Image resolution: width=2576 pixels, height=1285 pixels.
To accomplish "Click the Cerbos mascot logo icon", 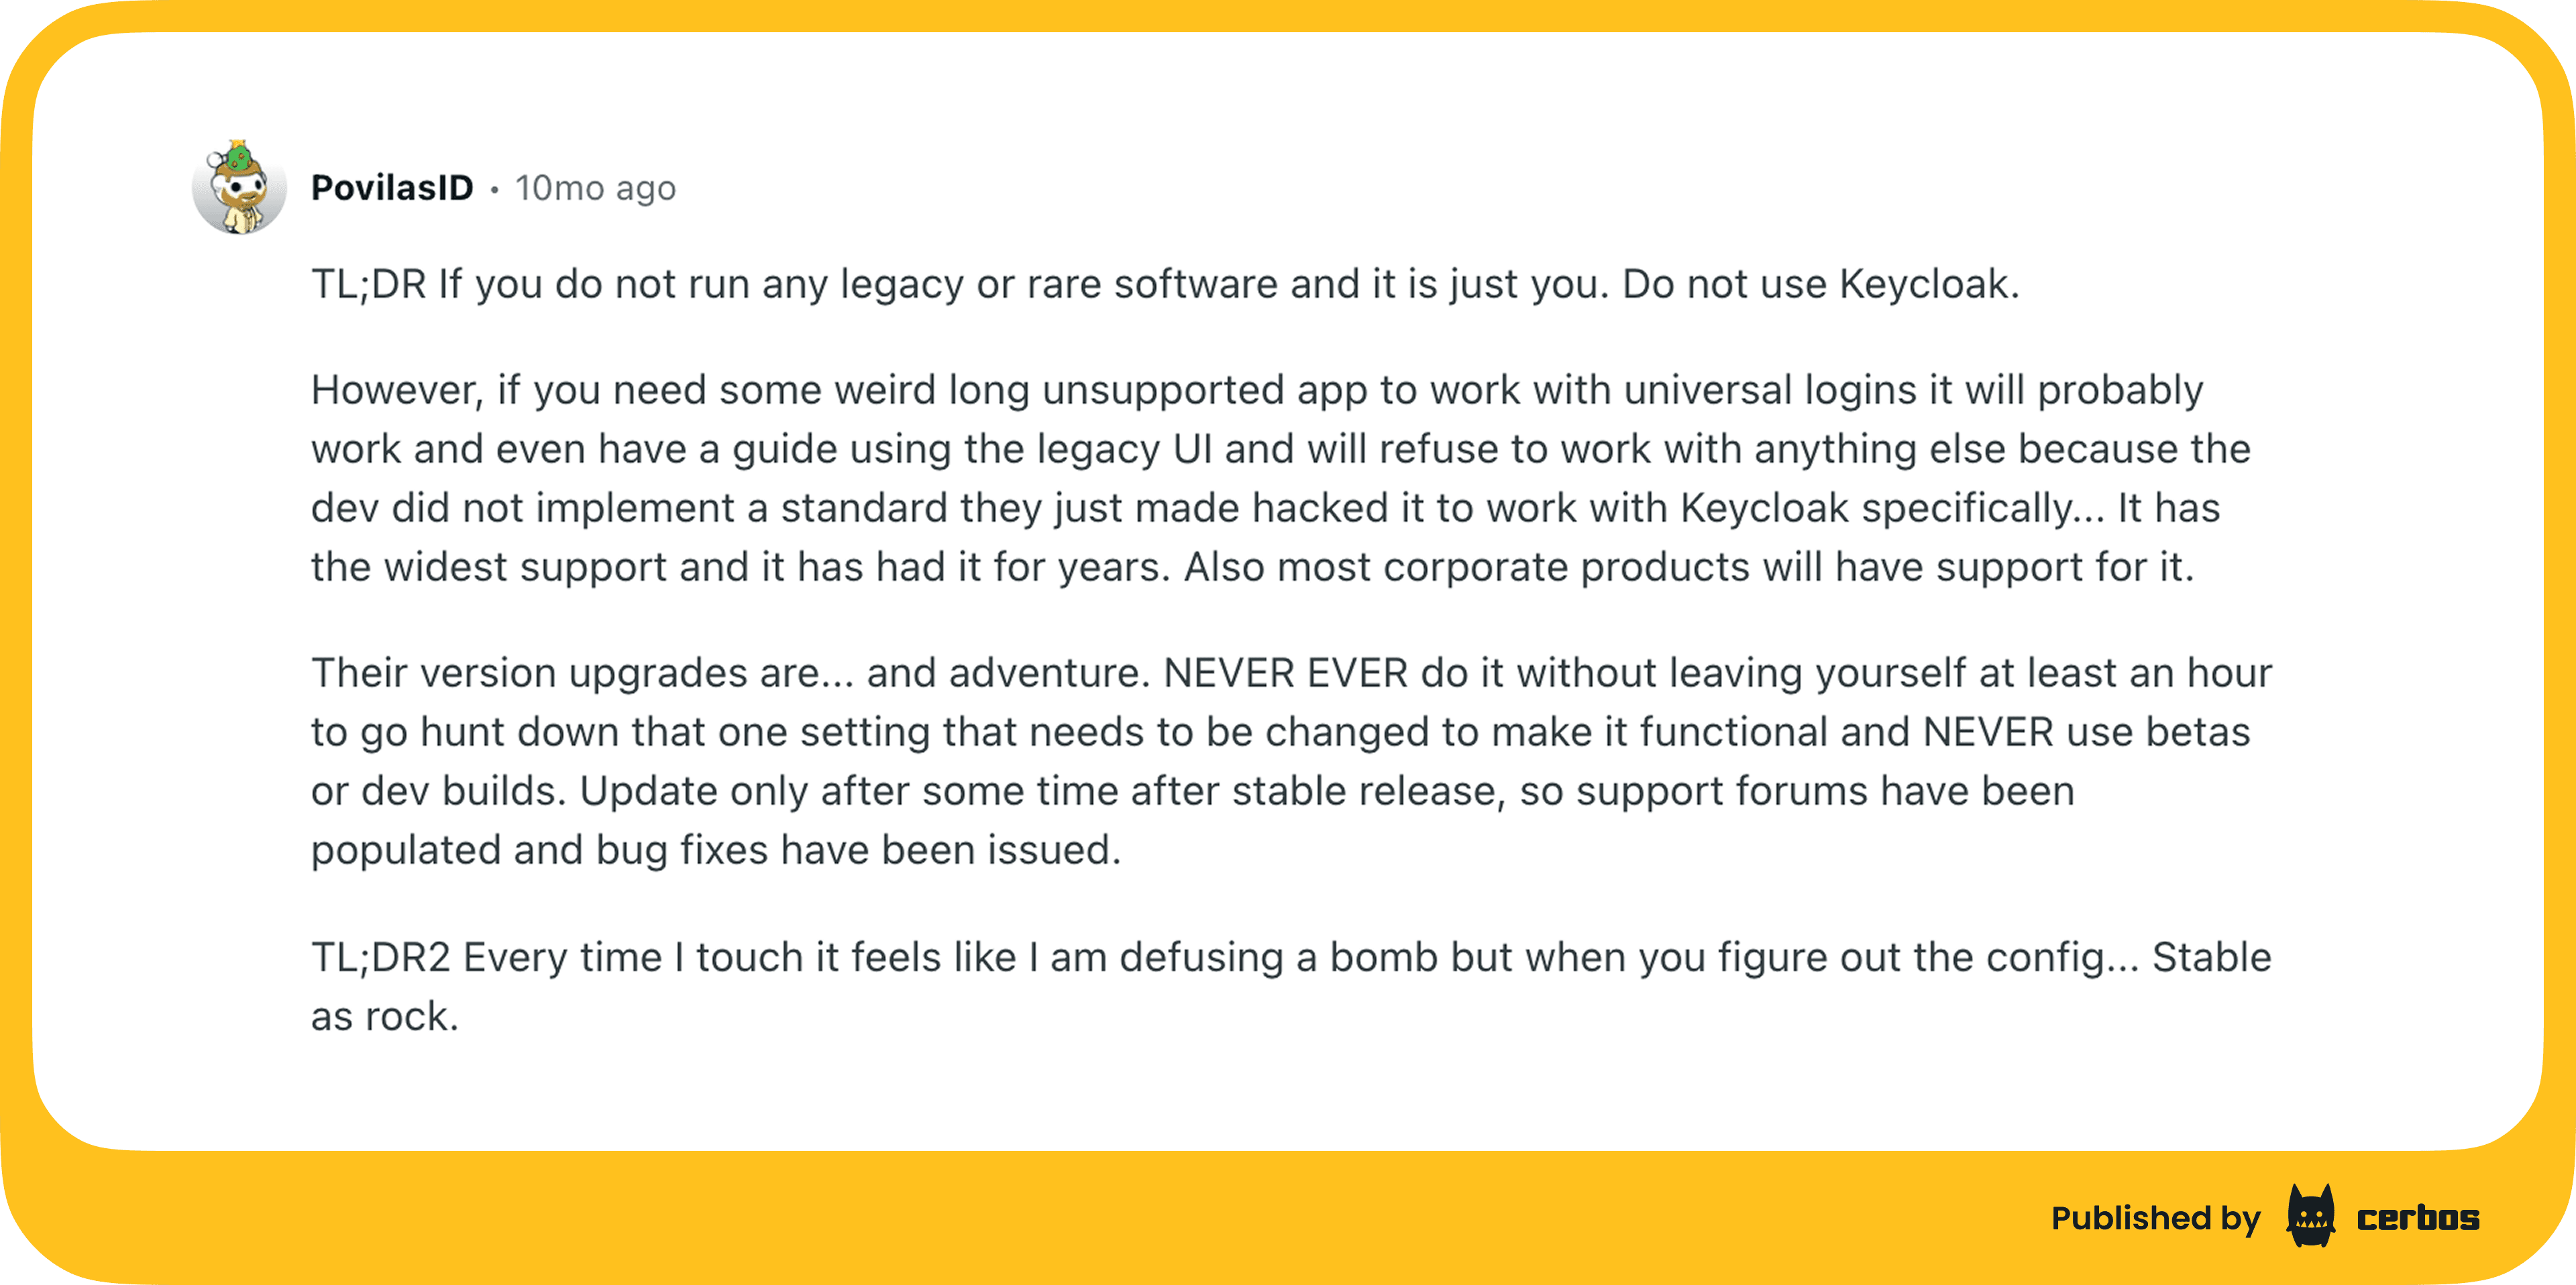I will point(2310,1217).
